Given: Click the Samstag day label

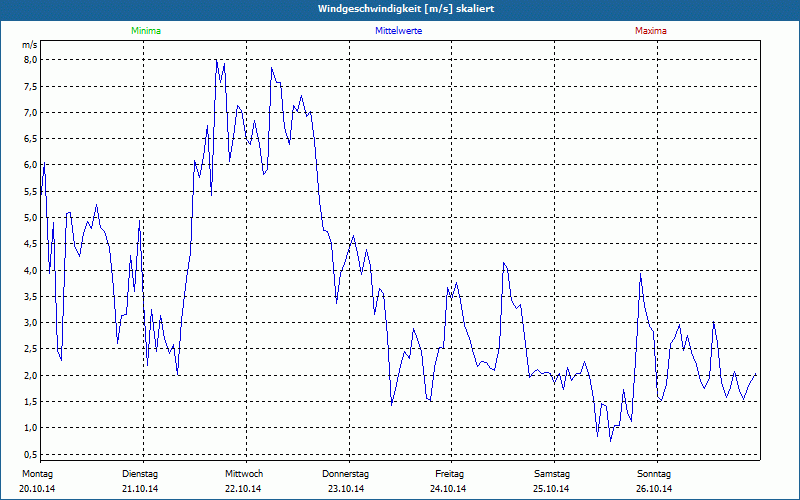Looking at the screenshot, I should click(552, 474).
